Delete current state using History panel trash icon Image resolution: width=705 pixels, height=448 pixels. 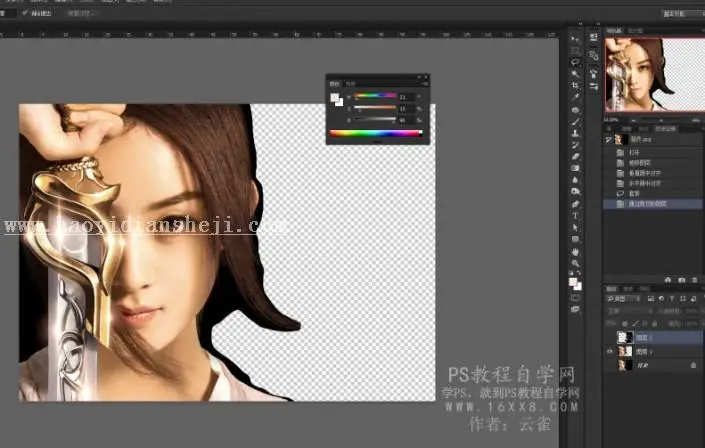(x=695, y=280)
